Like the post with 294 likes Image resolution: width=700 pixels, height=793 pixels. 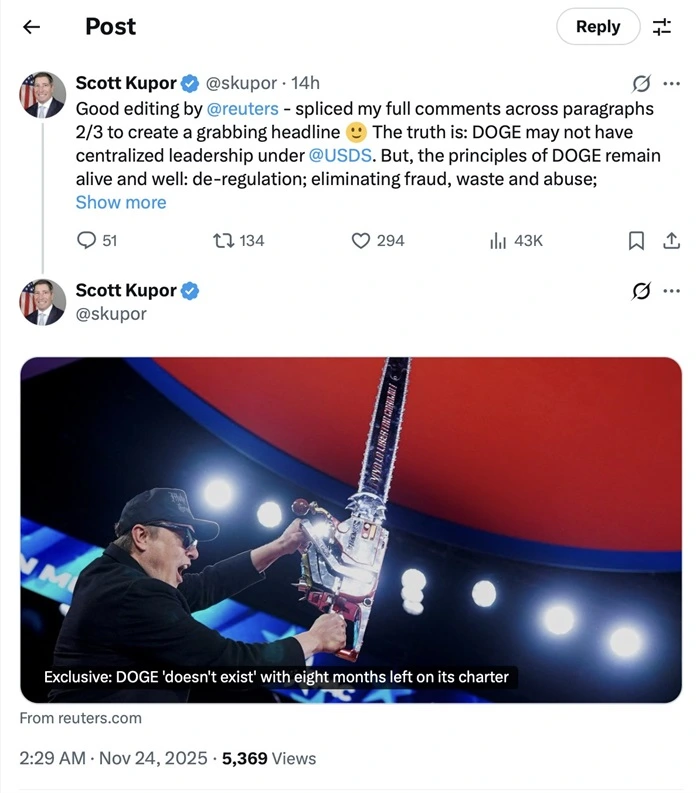coord(377,240)
